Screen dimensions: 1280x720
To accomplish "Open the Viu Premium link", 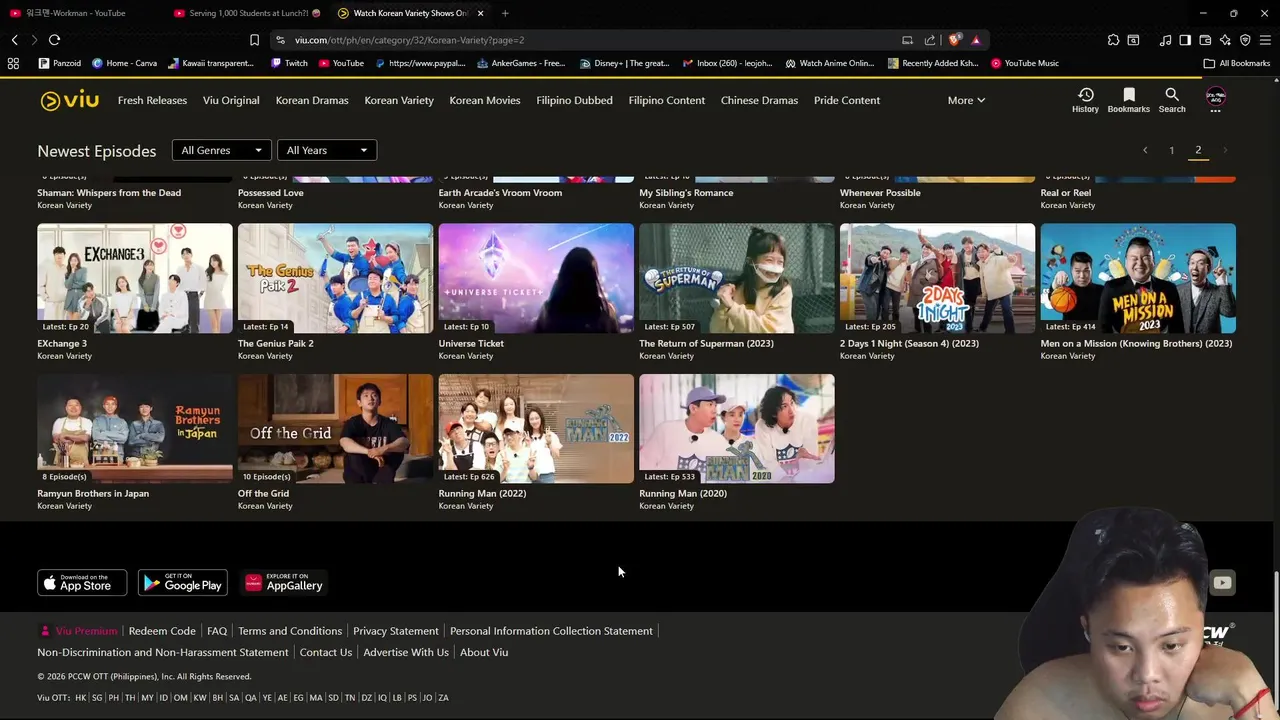I will pyautogui.click(x=79, y=631).
